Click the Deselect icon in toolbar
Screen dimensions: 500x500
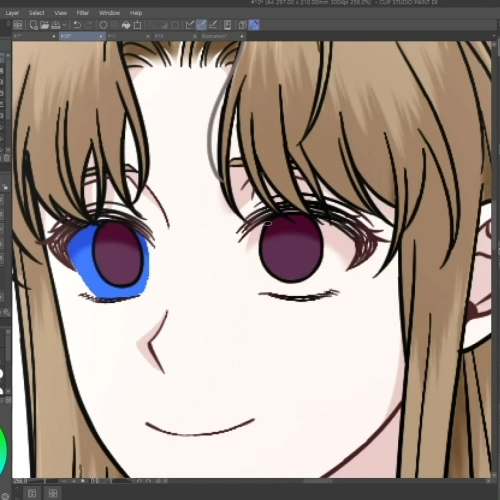153,25
